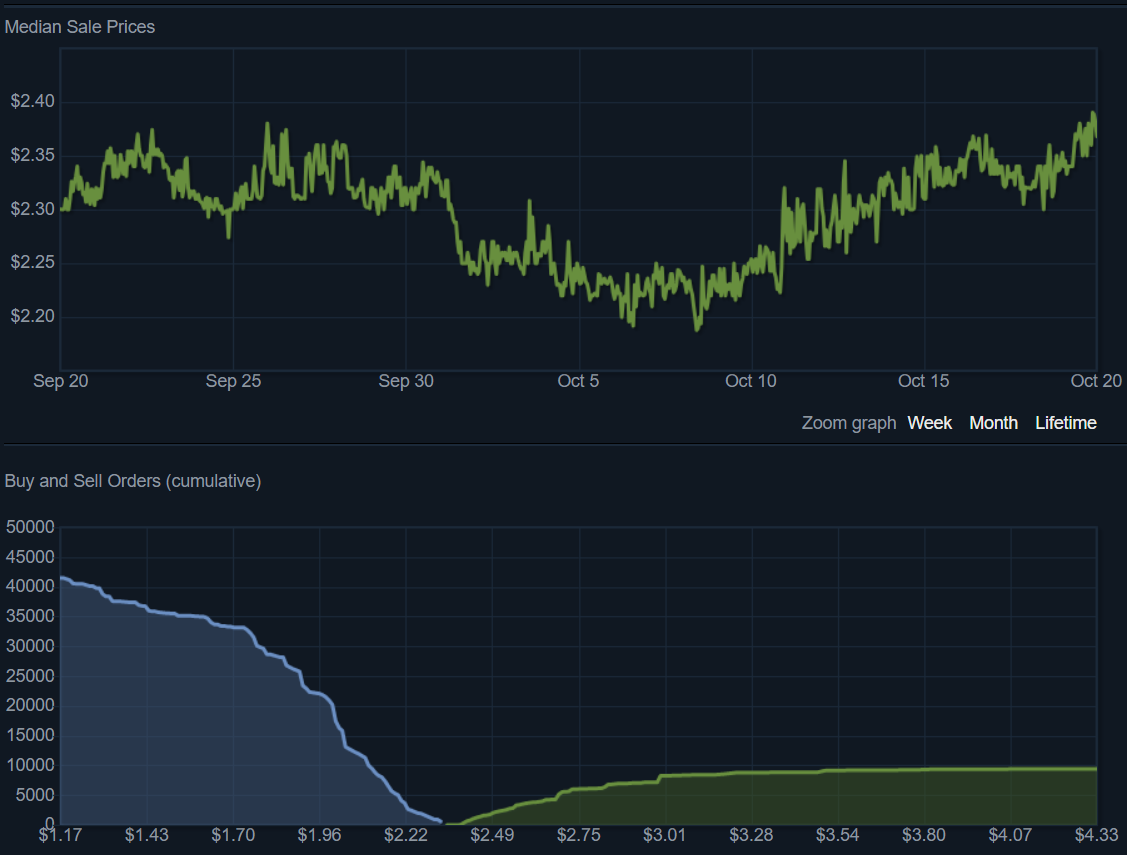Click the 5000 order count axis label
1127x855 pixels.
pos(34,795)
